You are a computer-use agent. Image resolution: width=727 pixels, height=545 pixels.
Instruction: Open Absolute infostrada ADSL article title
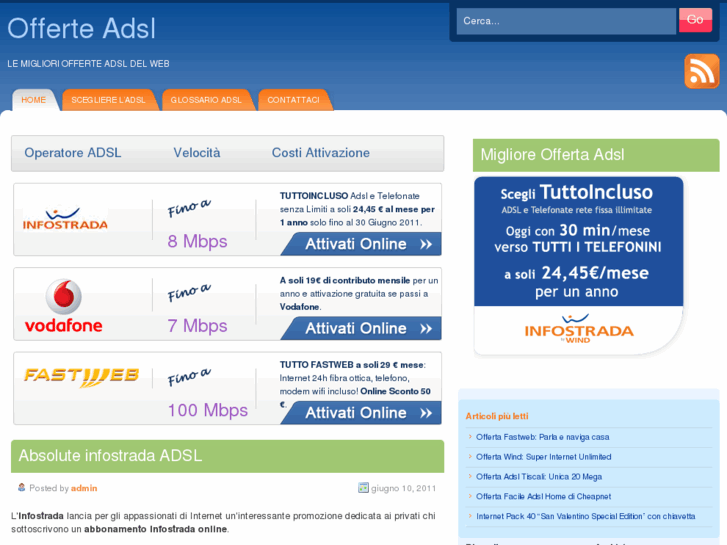pyautogui.click(x=110, y=455)
